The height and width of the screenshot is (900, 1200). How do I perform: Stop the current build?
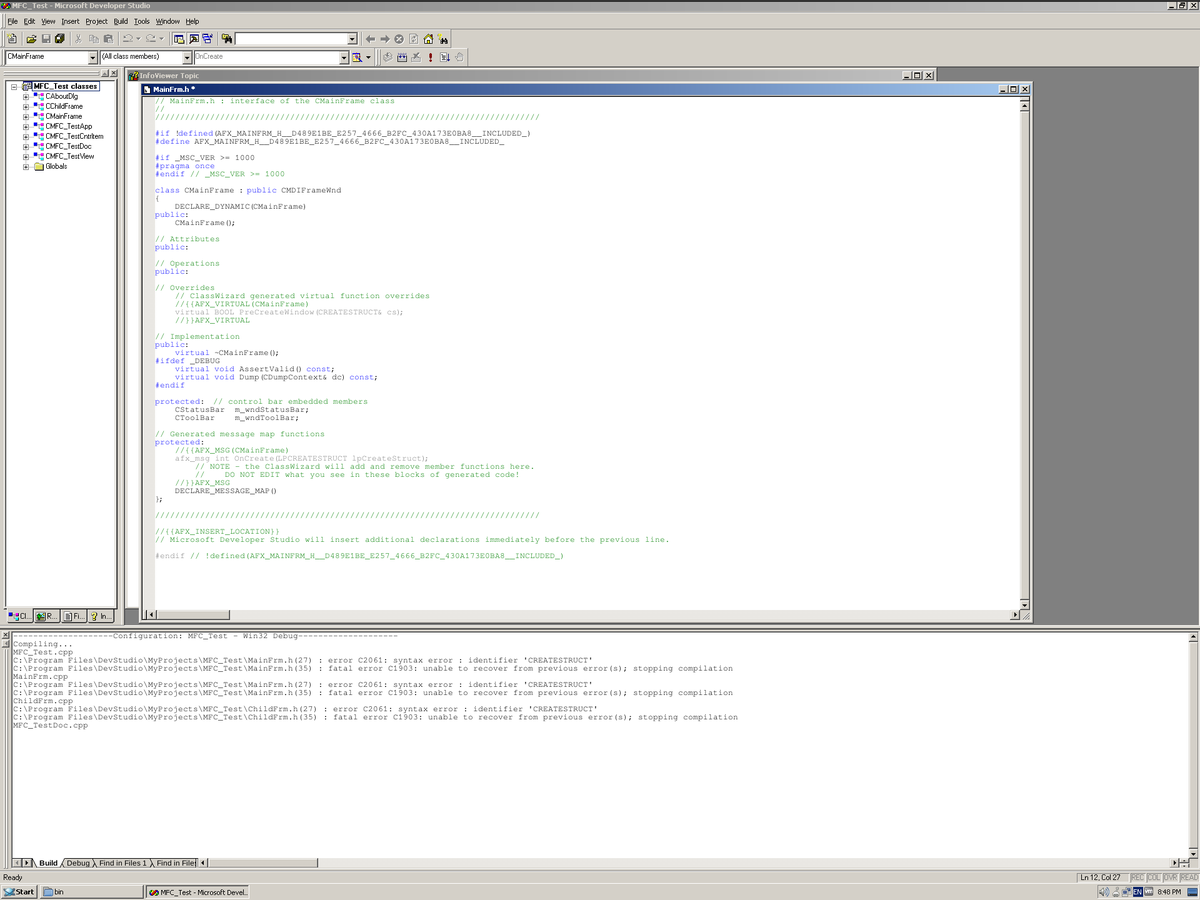coord(416,60)
